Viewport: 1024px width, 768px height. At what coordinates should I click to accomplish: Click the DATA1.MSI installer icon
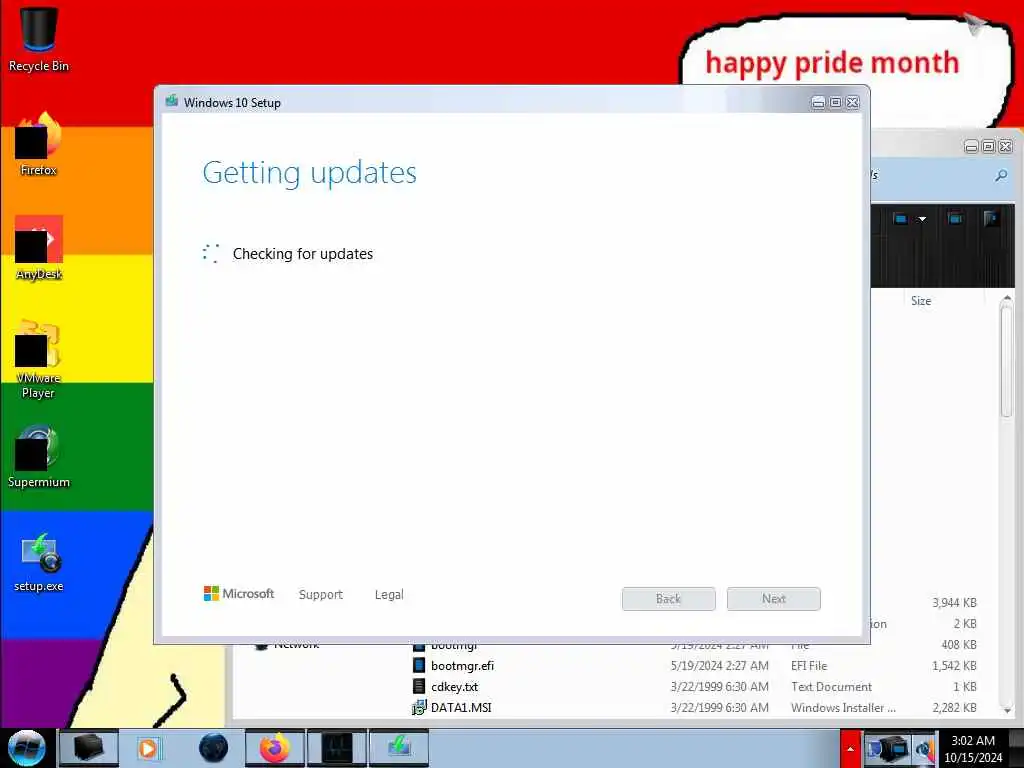[419, 707]
